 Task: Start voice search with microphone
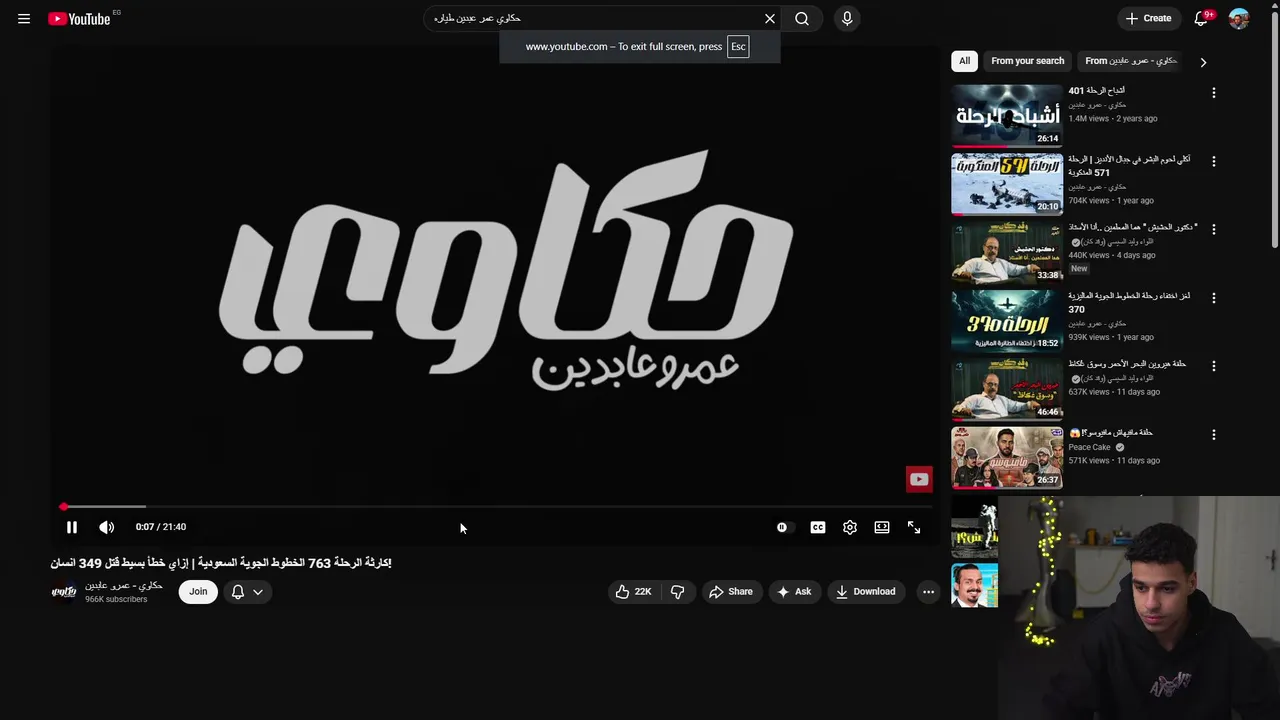(x=847, y=18)
